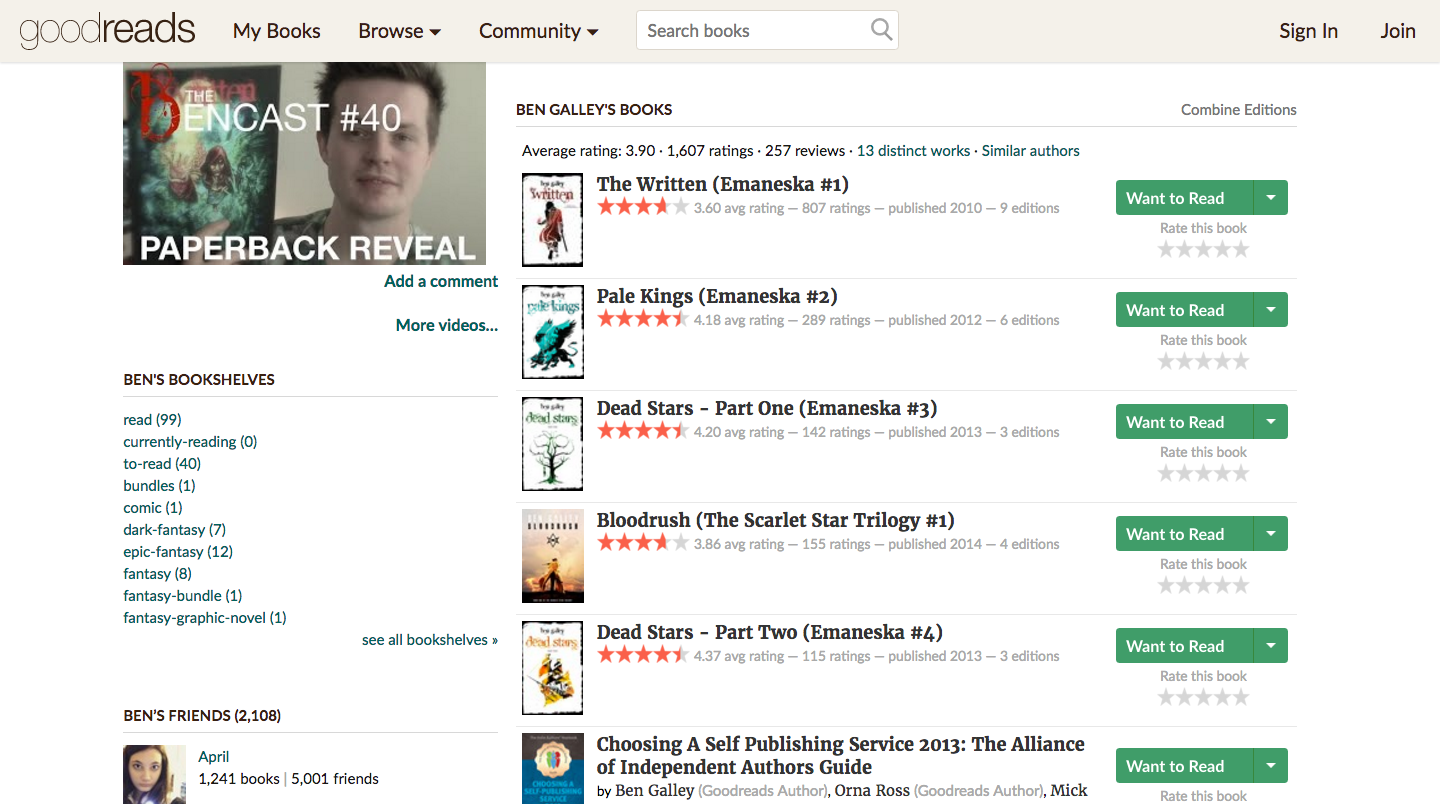Click the Goodreads logo
This screenshot has height=804, width=1440.
pyautogui.click(x=107, y=30)
